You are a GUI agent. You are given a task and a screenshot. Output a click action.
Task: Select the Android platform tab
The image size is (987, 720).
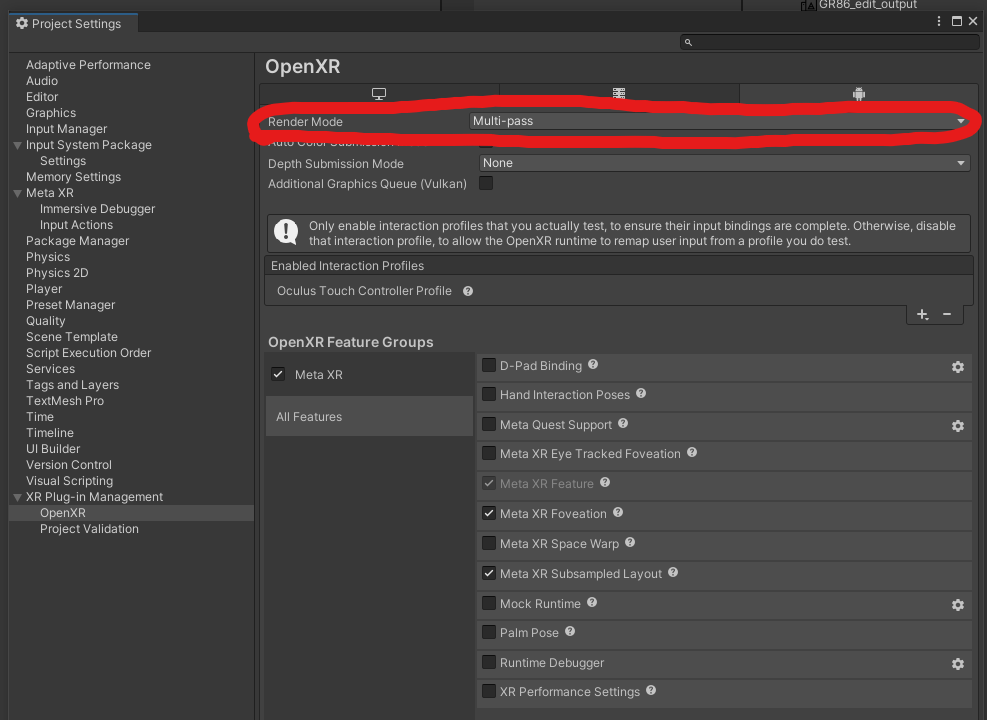(859, 94)
